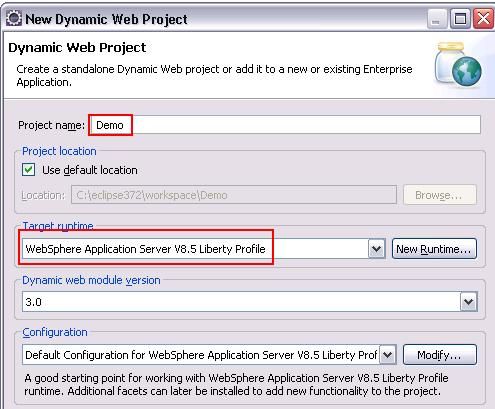Viewport: 495px width, 409px height.
Task: Select the WebSphere Application Server V8.5 runtime text
Action: [145, 249]
